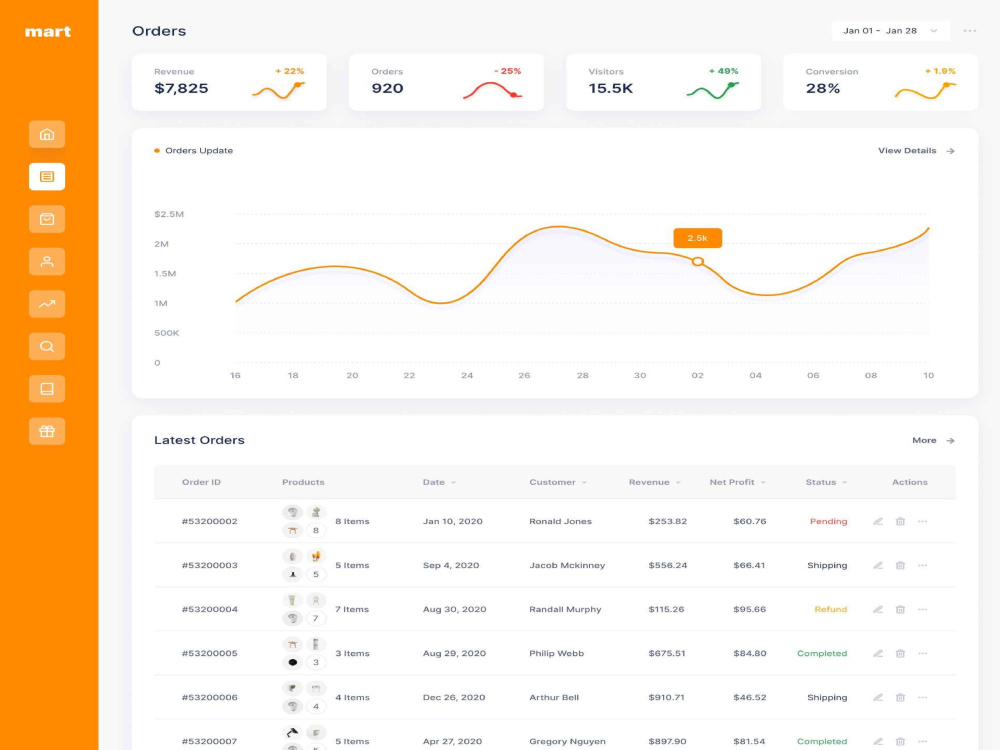Select the Orders list icon in the sidebar

[47, 177]
